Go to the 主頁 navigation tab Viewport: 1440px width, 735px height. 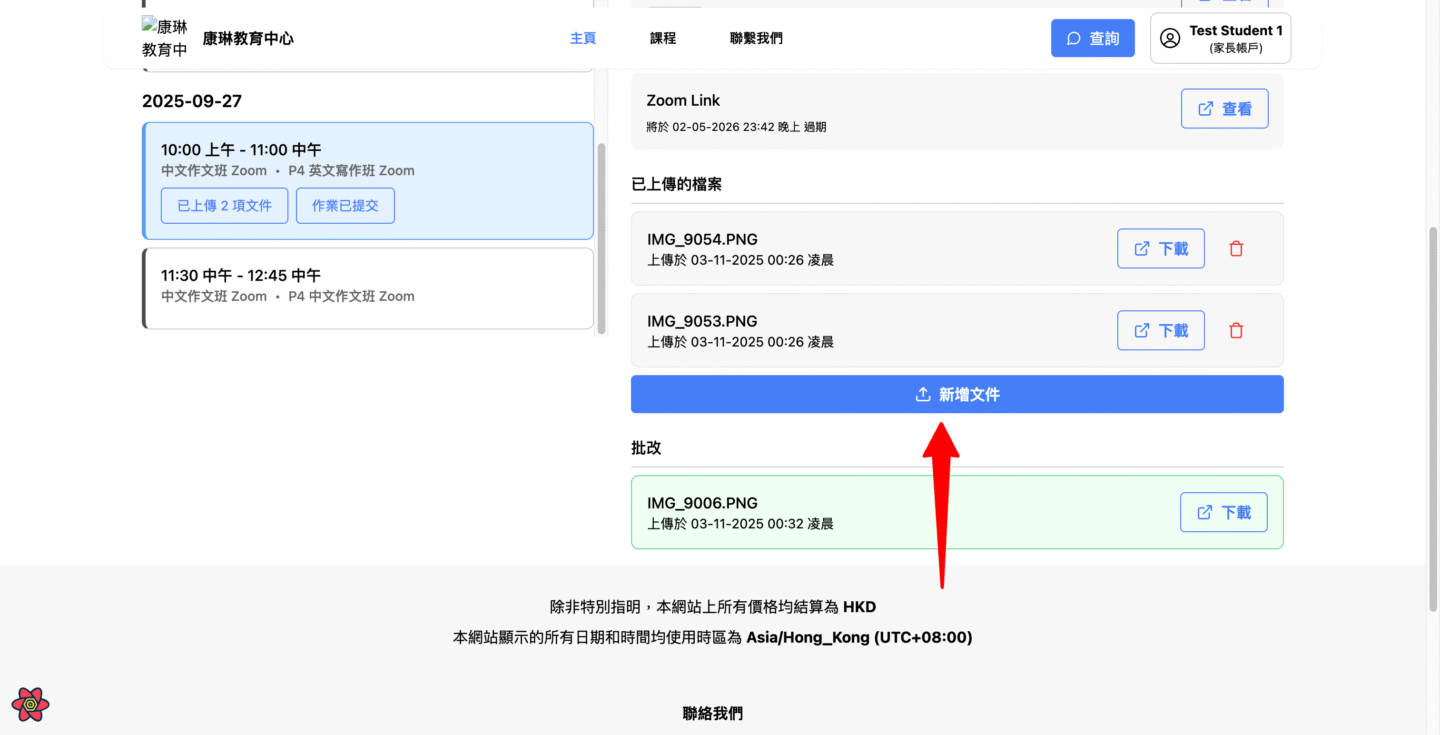[583, 38]
